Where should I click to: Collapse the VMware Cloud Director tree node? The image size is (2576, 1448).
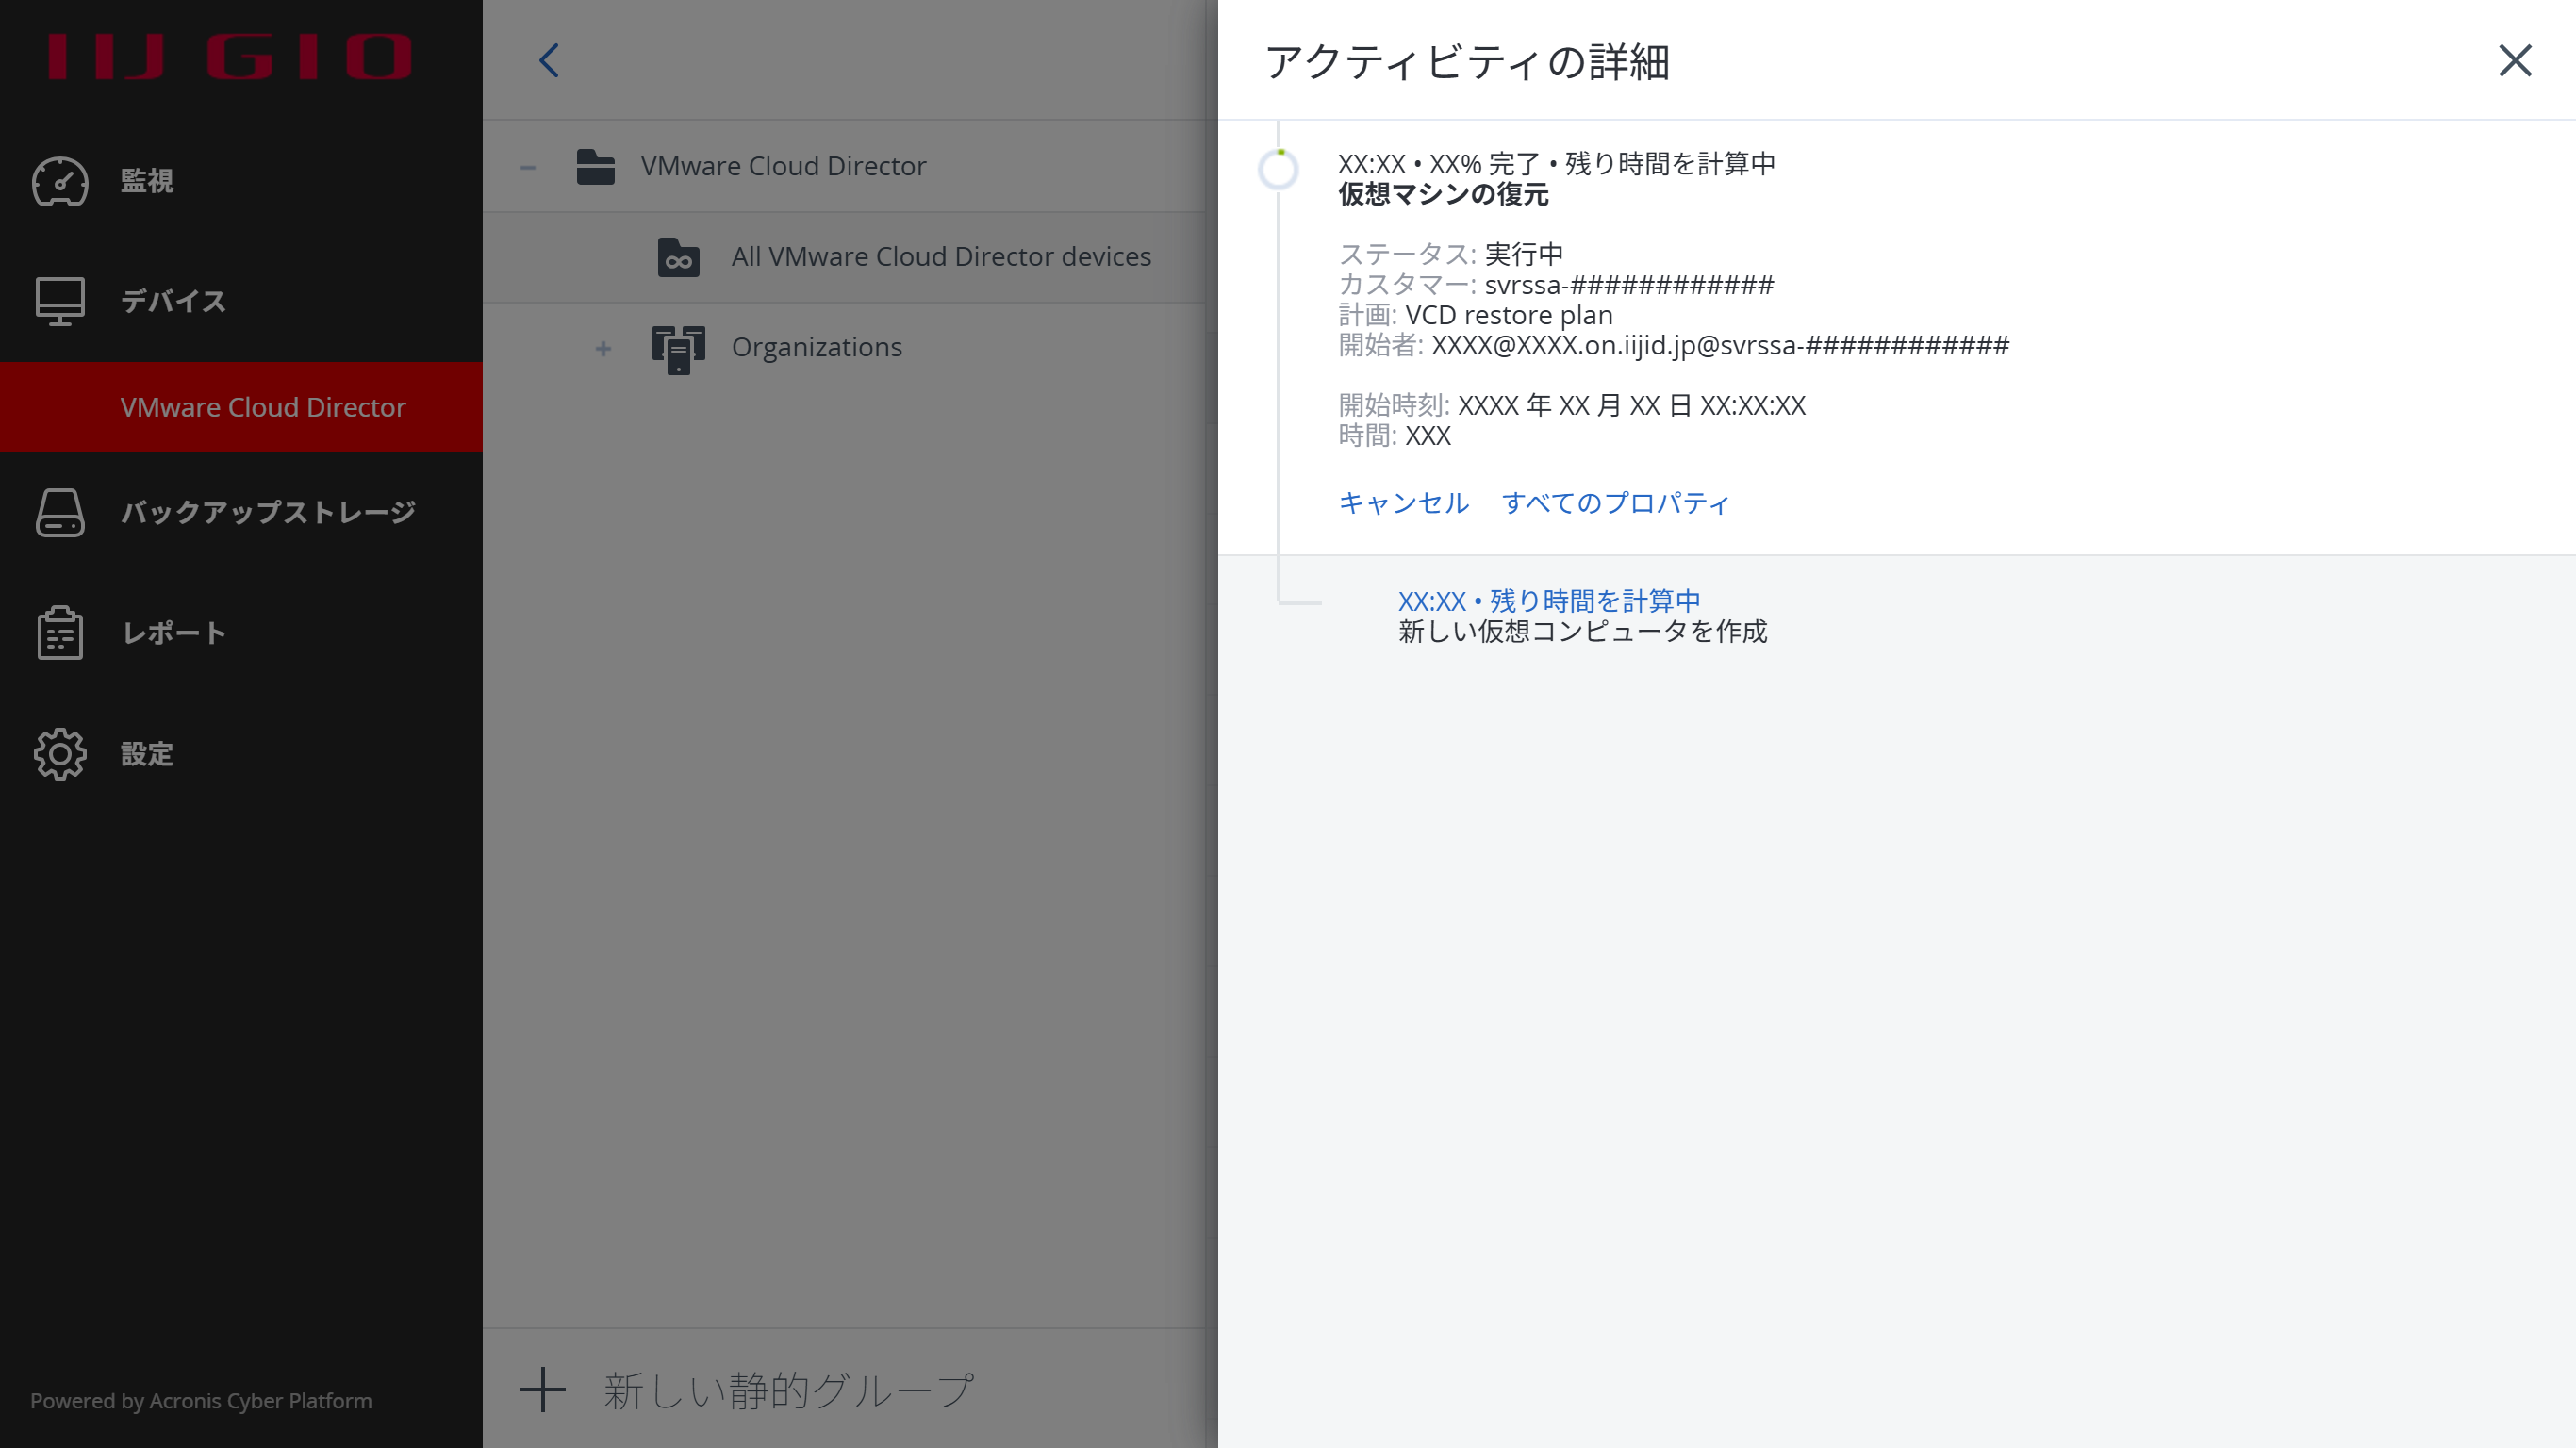pyautogui.click(x=528, y=167)
